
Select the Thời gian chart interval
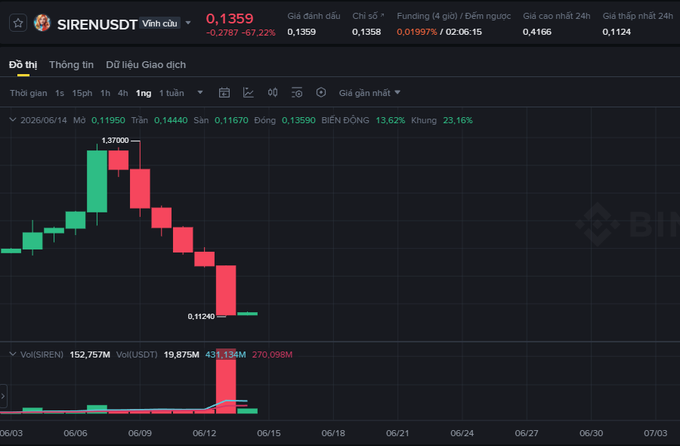pos(29,93)
